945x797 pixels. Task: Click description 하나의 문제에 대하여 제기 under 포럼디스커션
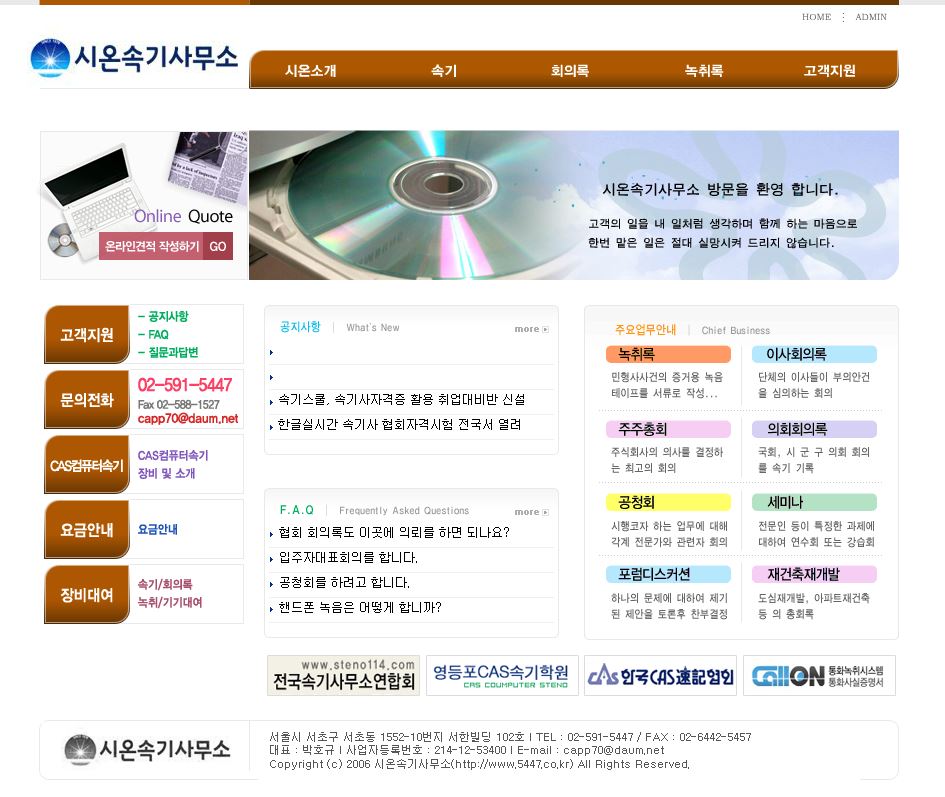click(x=669, y=598)
